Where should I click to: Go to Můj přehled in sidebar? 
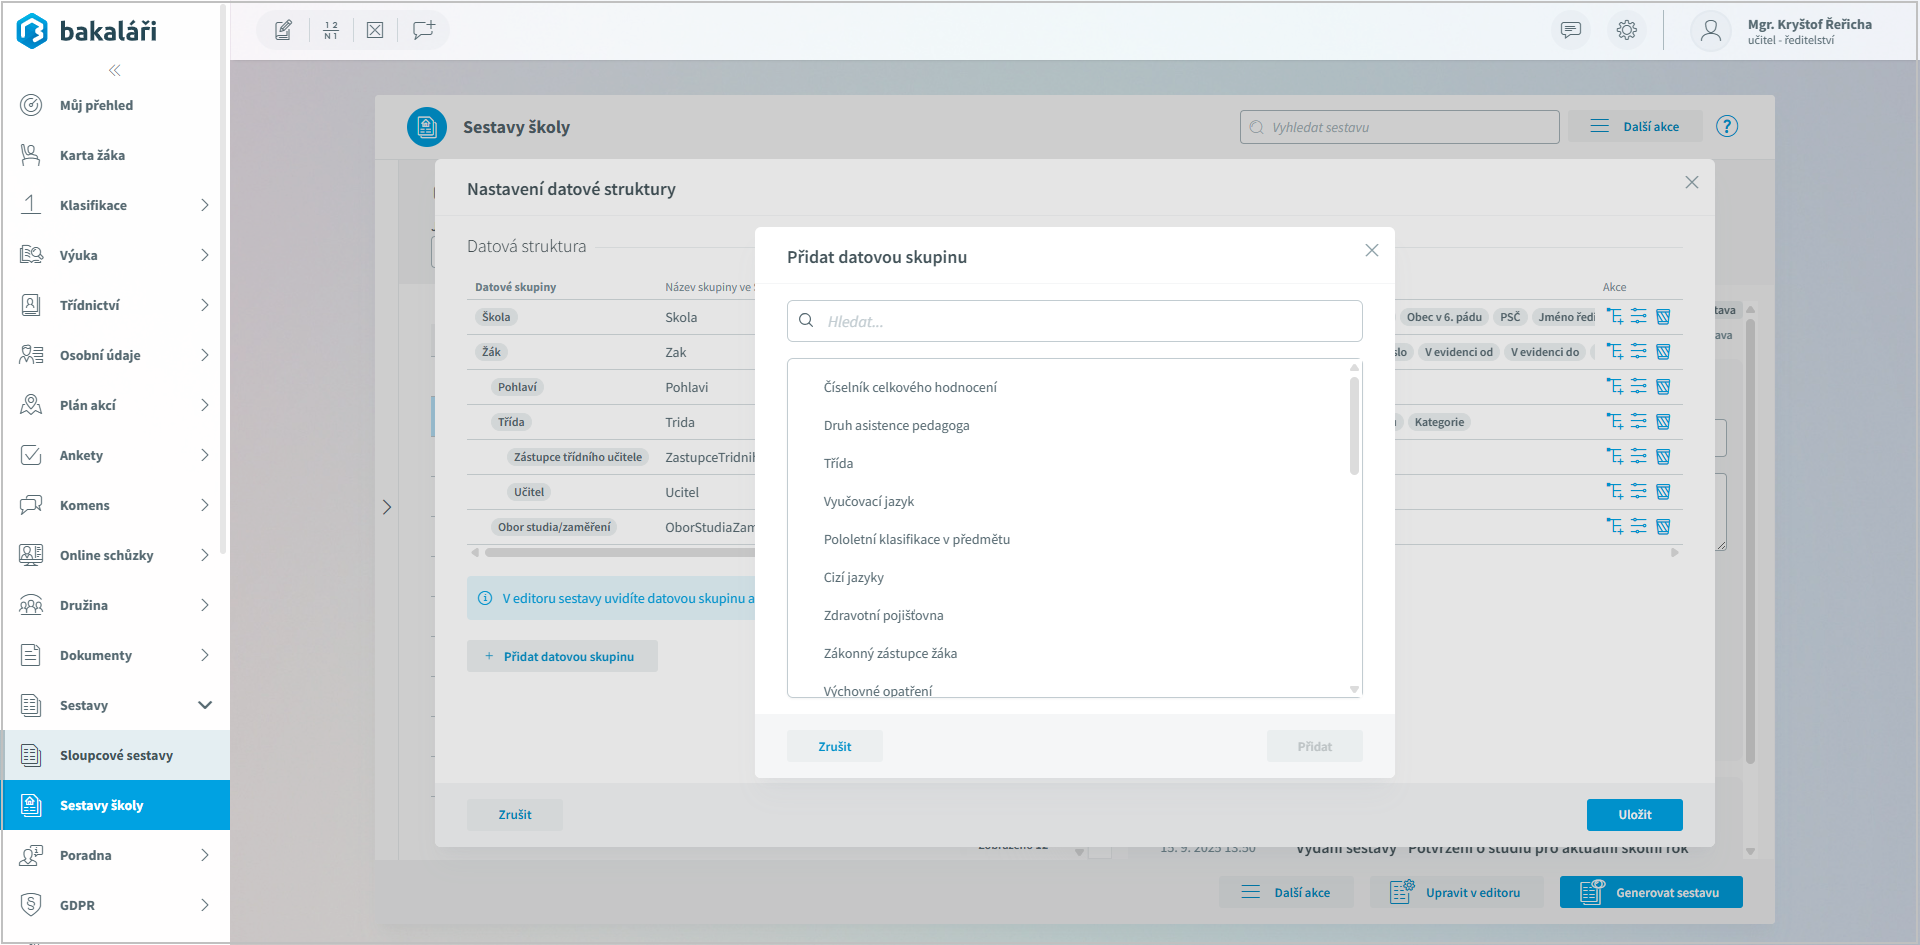[96, 105]
